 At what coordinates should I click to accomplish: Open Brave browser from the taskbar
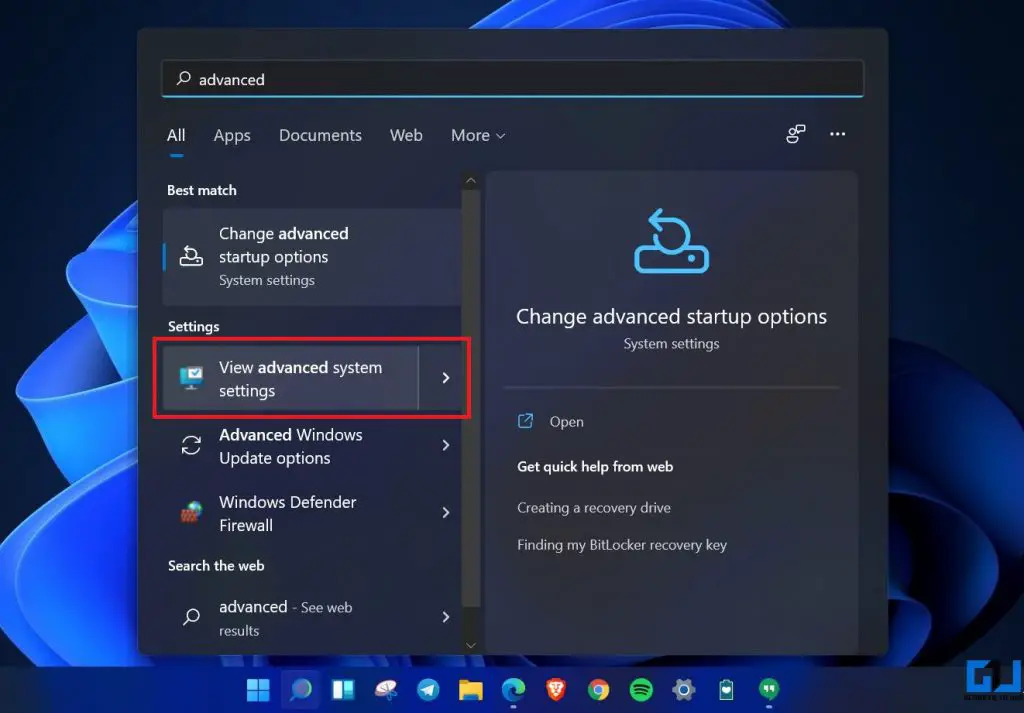(555, 690)
